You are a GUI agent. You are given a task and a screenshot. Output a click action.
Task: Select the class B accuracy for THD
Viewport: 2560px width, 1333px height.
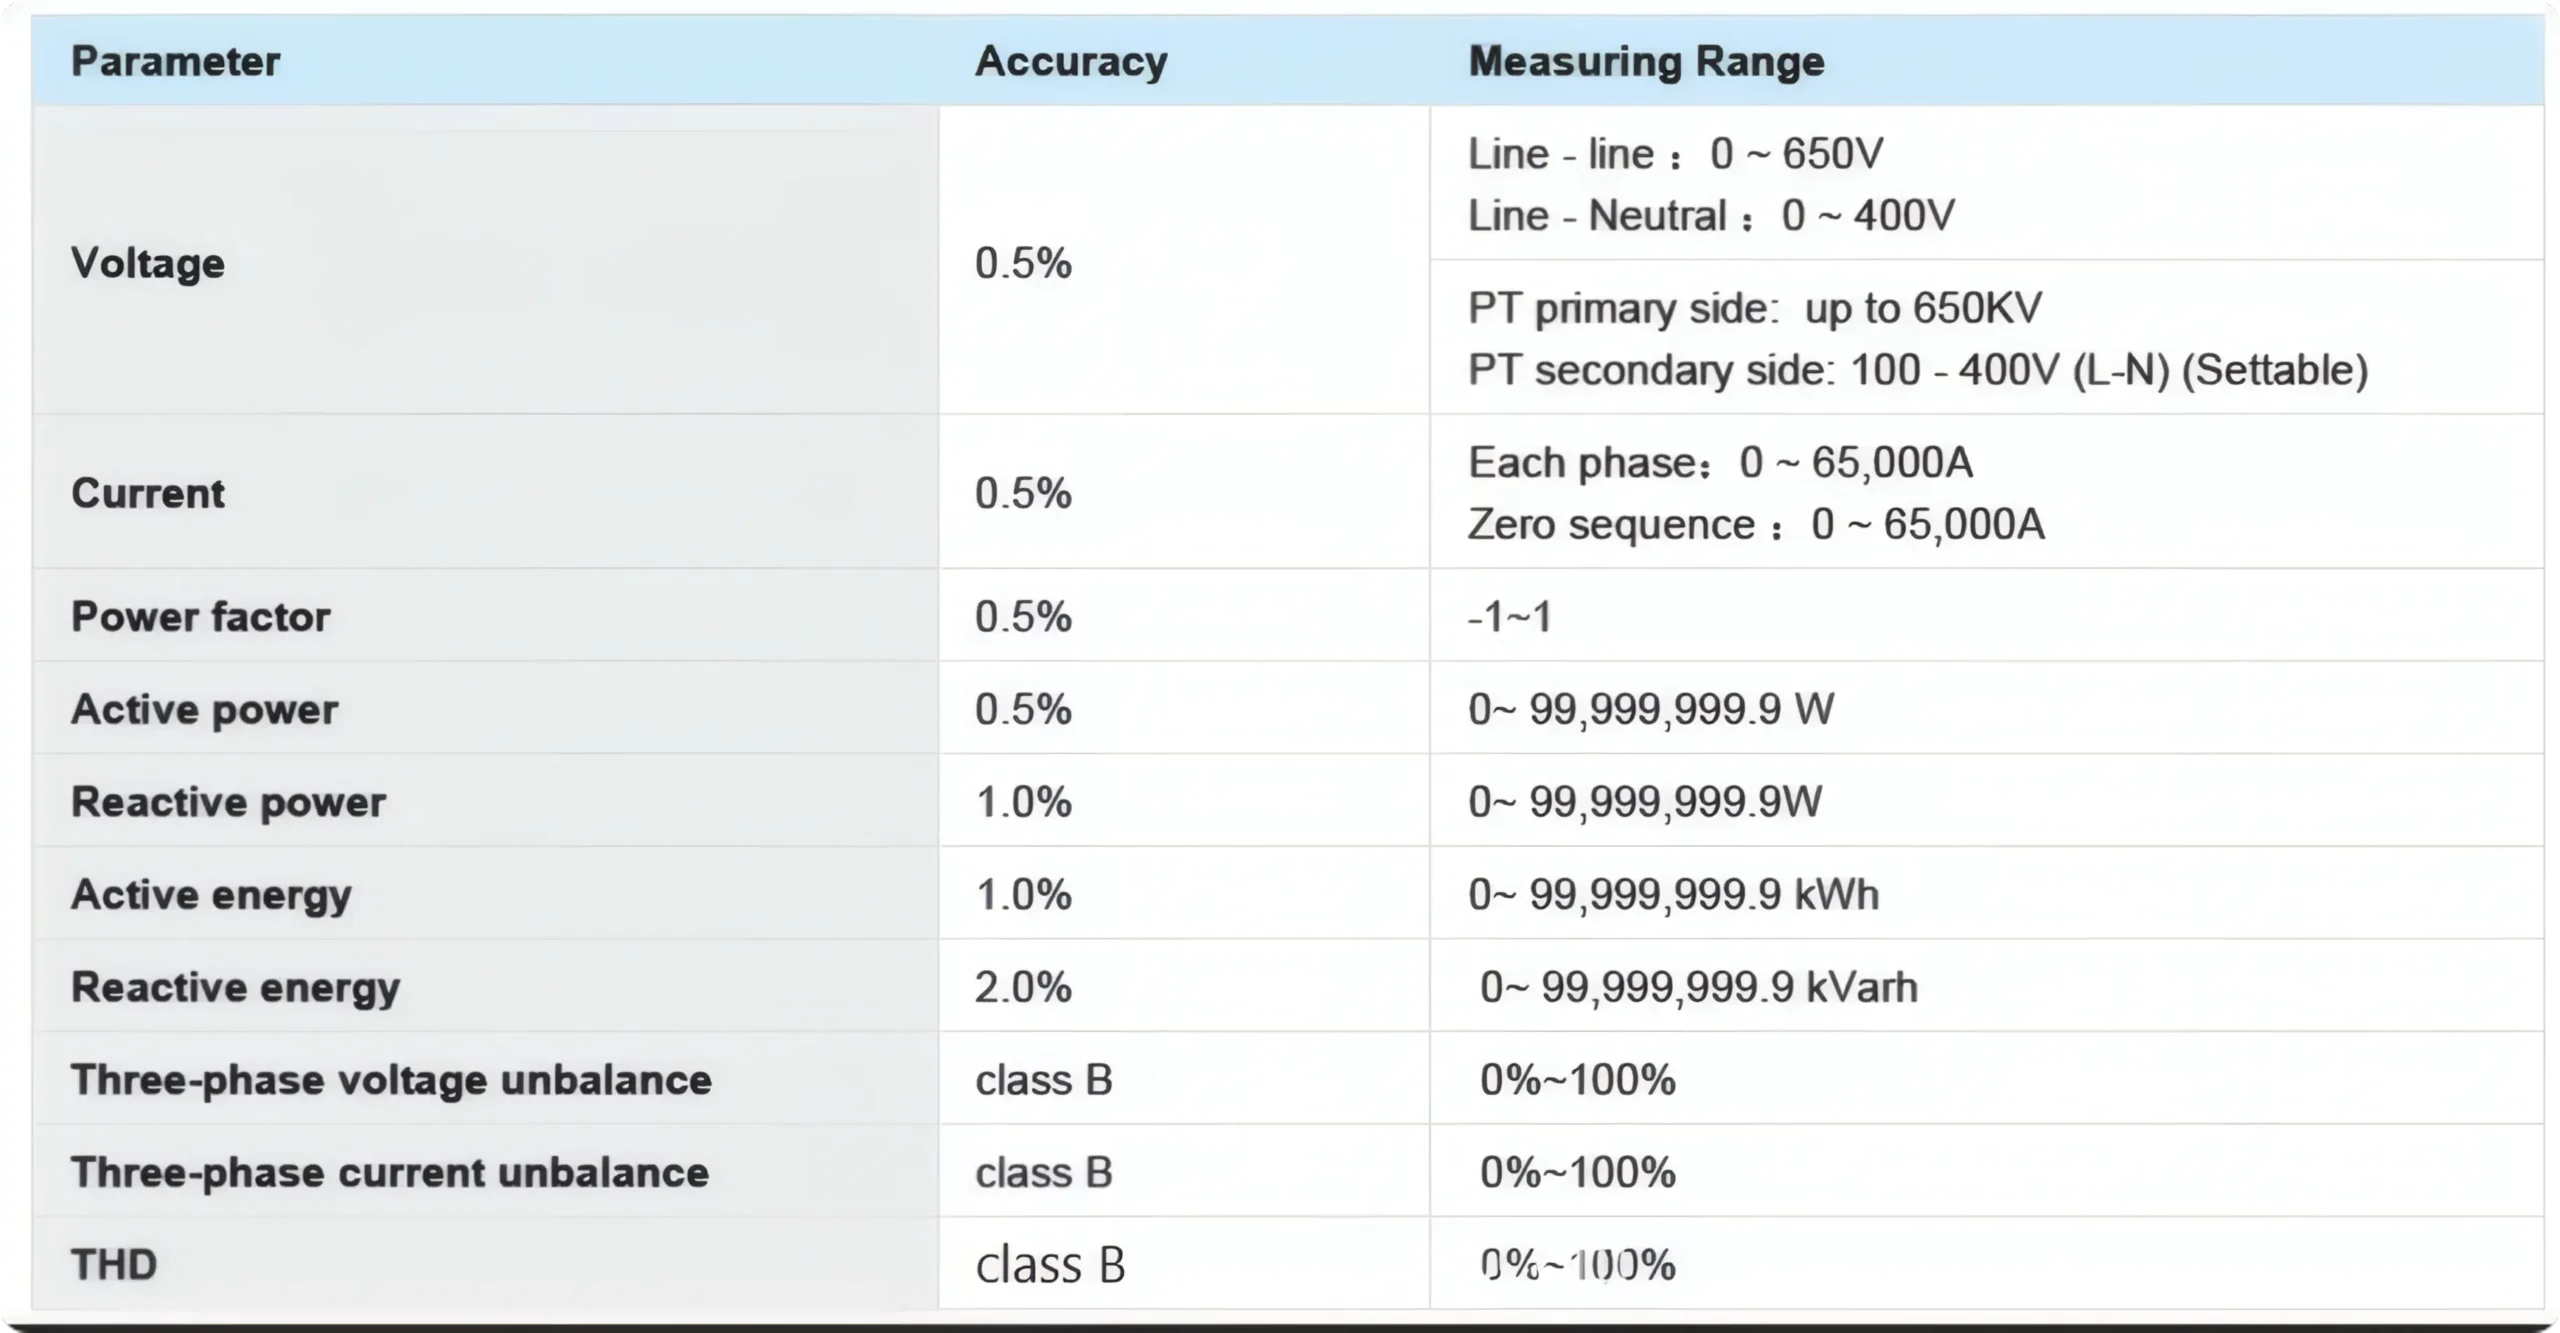point(1050,1265)
